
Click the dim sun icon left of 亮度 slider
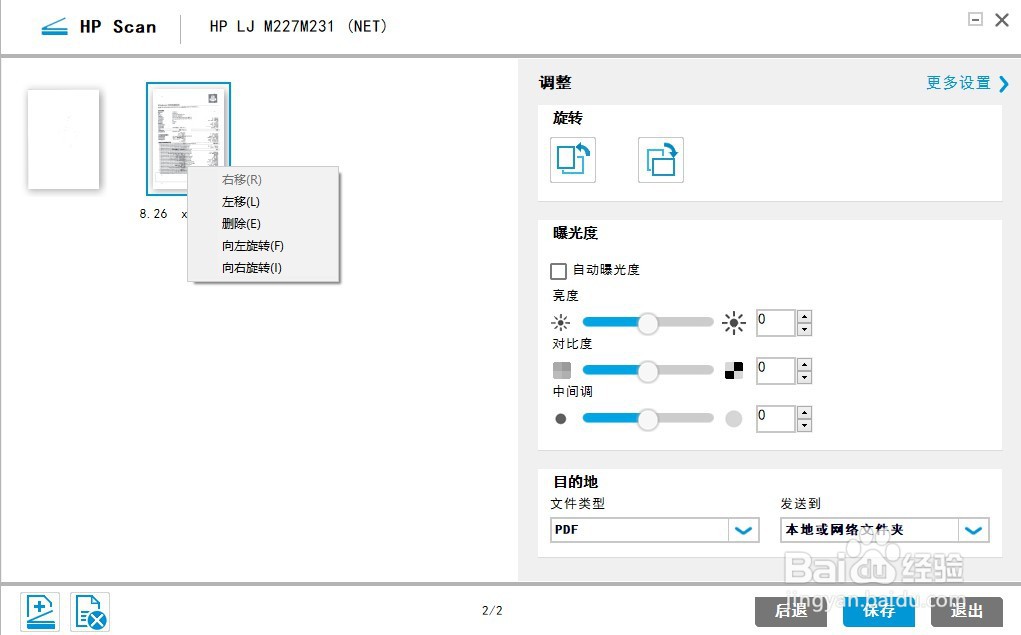click(561, 322)
